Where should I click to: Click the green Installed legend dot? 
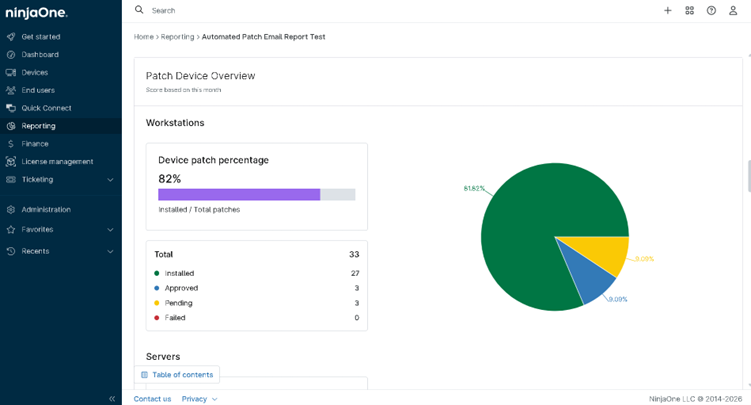pos(157,273)
